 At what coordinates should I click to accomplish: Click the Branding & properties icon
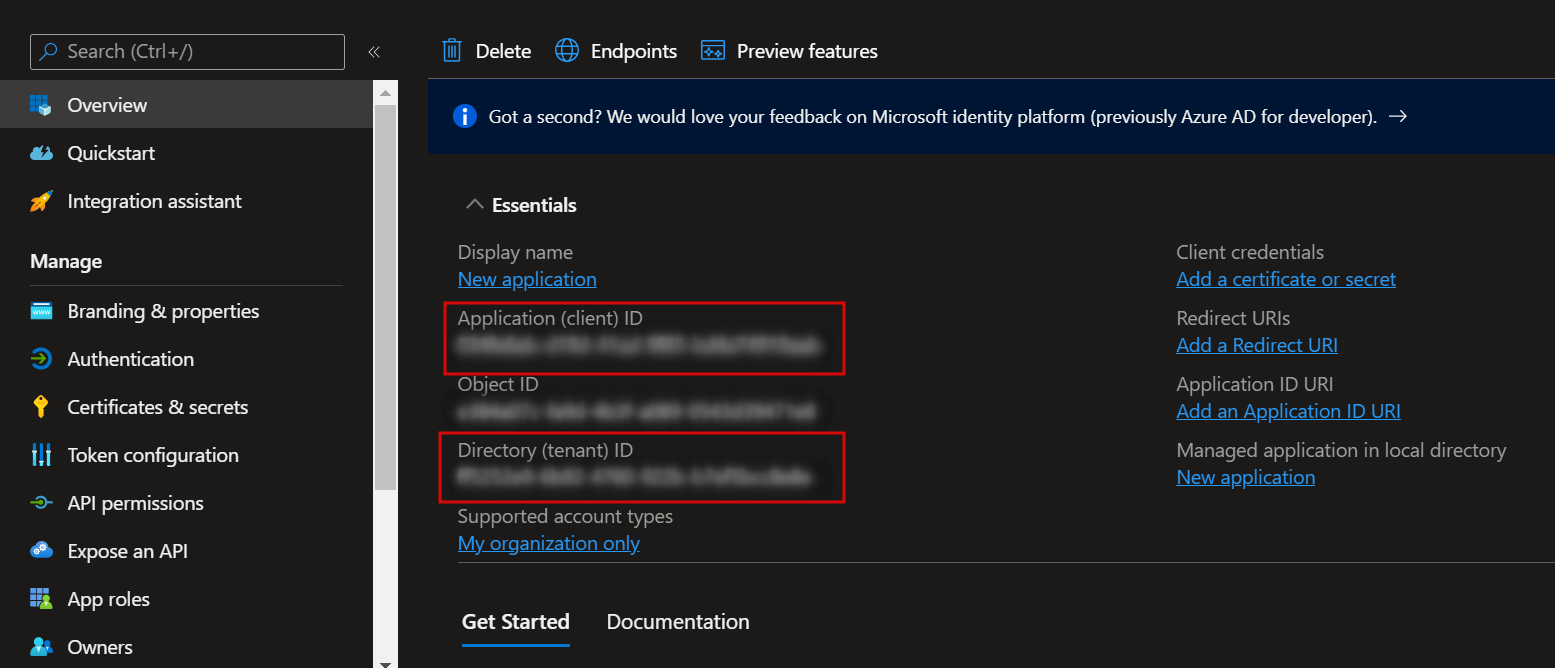pyautogui.click(x=41, y=311)
